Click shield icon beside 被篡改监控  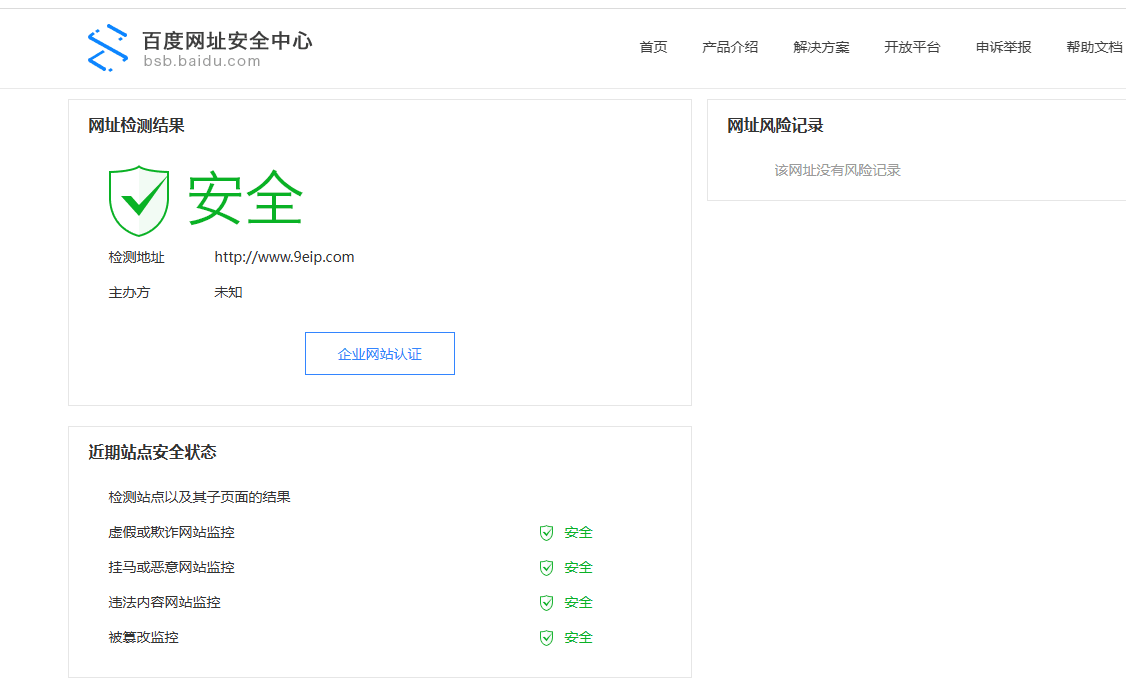pos(546,638)
